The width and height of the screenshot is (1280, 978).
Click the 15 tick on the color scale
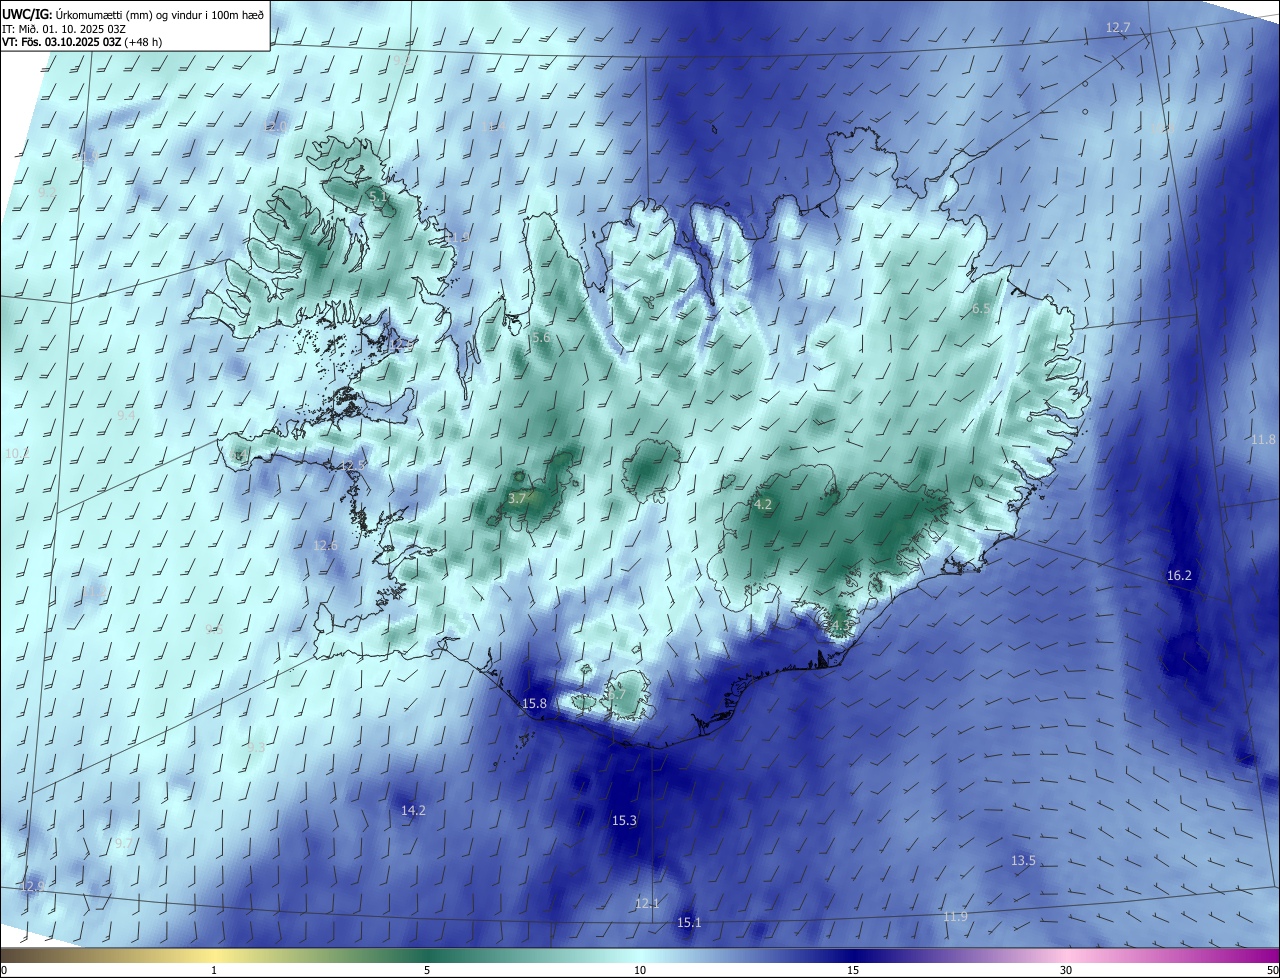pos(853,971)
